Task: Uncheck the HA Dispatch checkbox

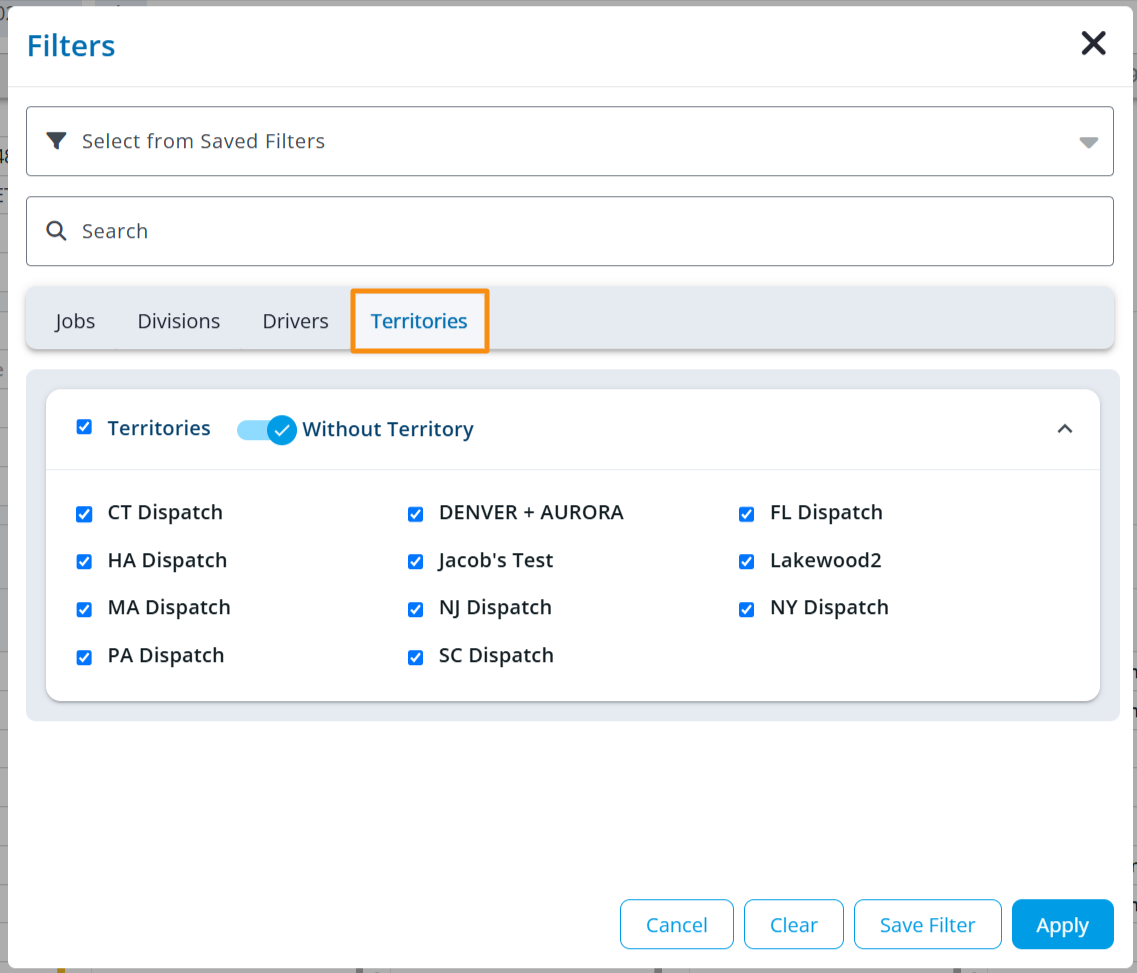Action: [84, 562]
